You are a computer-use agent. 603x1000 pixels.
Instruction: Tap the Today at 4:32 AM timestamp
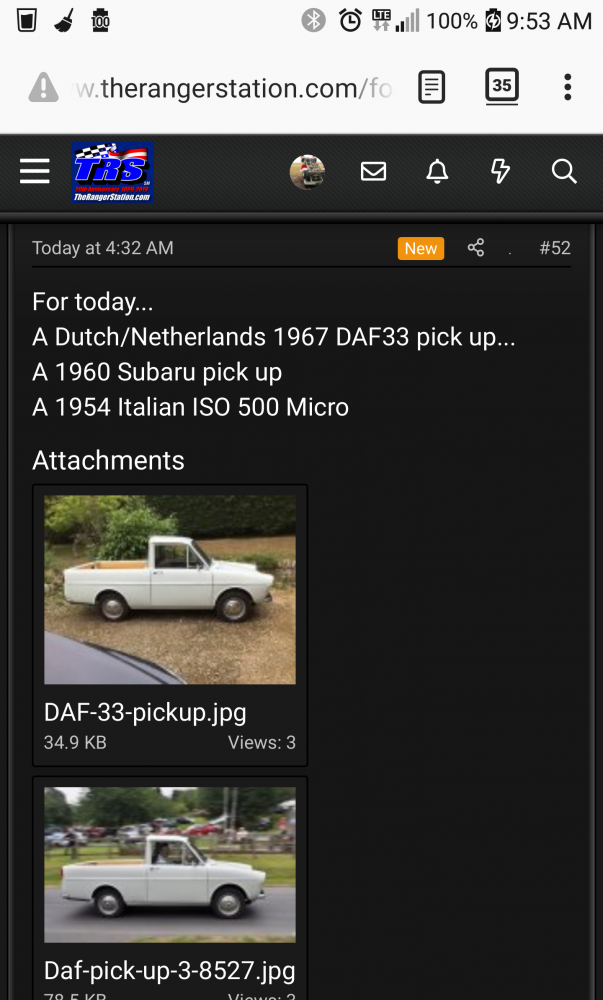[102, 248]
